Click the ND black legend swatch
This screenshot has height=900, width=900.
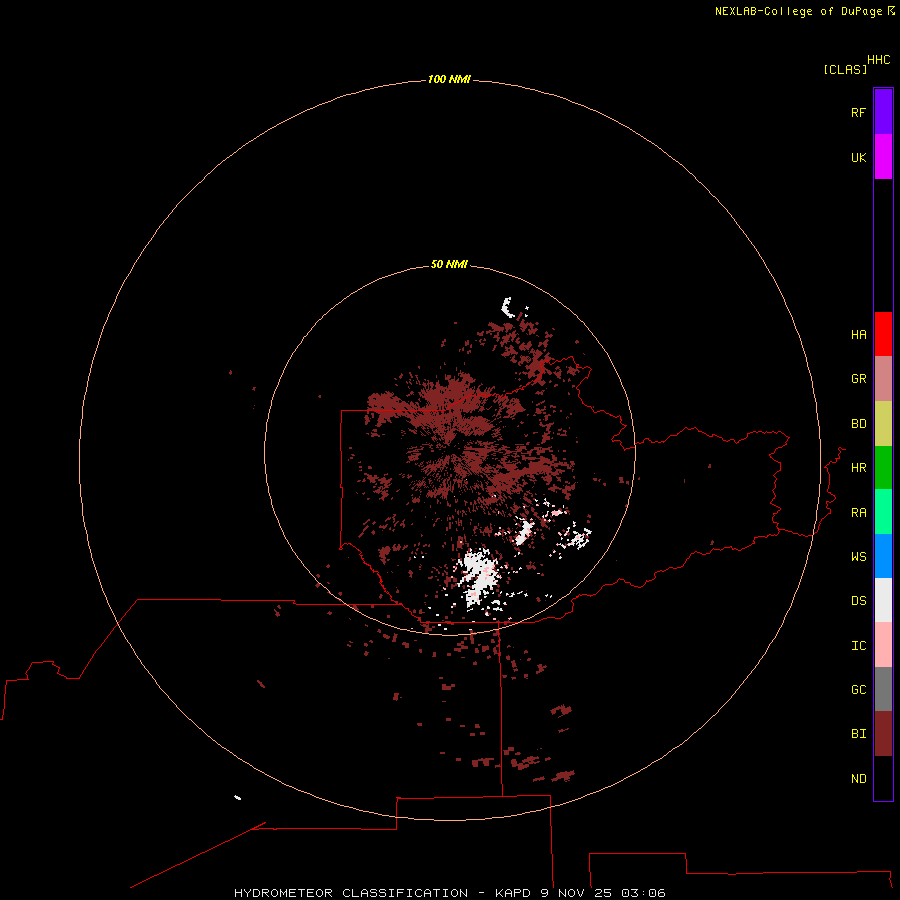[x=883, y=778]
